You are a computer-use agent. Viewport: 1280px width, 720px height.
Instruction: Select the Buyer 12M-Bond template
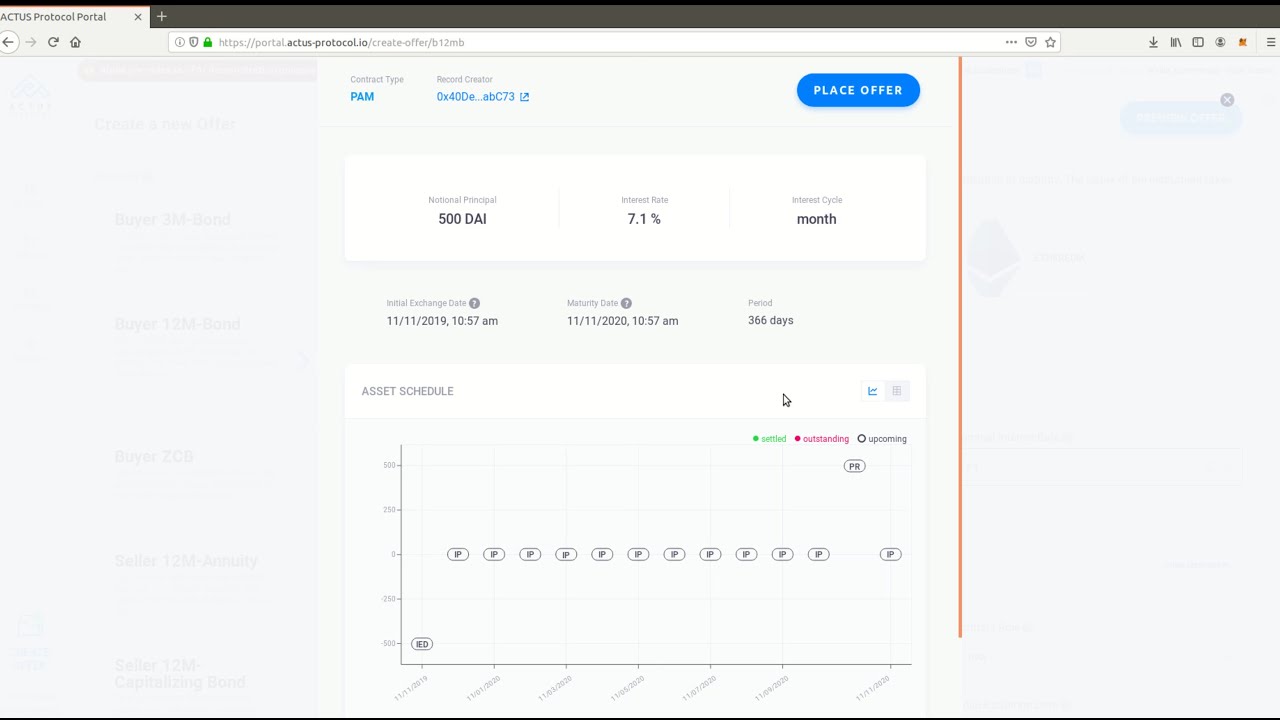coord(177,324)
